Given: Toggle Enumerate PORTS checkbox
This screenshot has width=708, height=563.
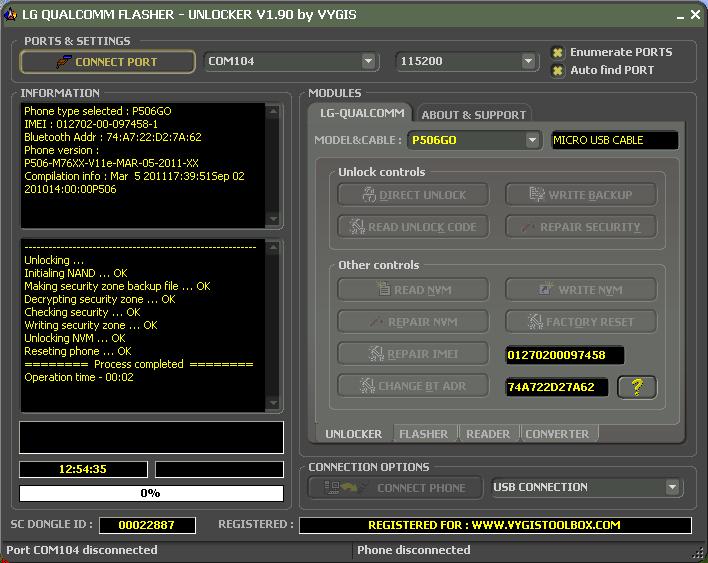Looking at the screenshot, I should [x=558, y=52].
